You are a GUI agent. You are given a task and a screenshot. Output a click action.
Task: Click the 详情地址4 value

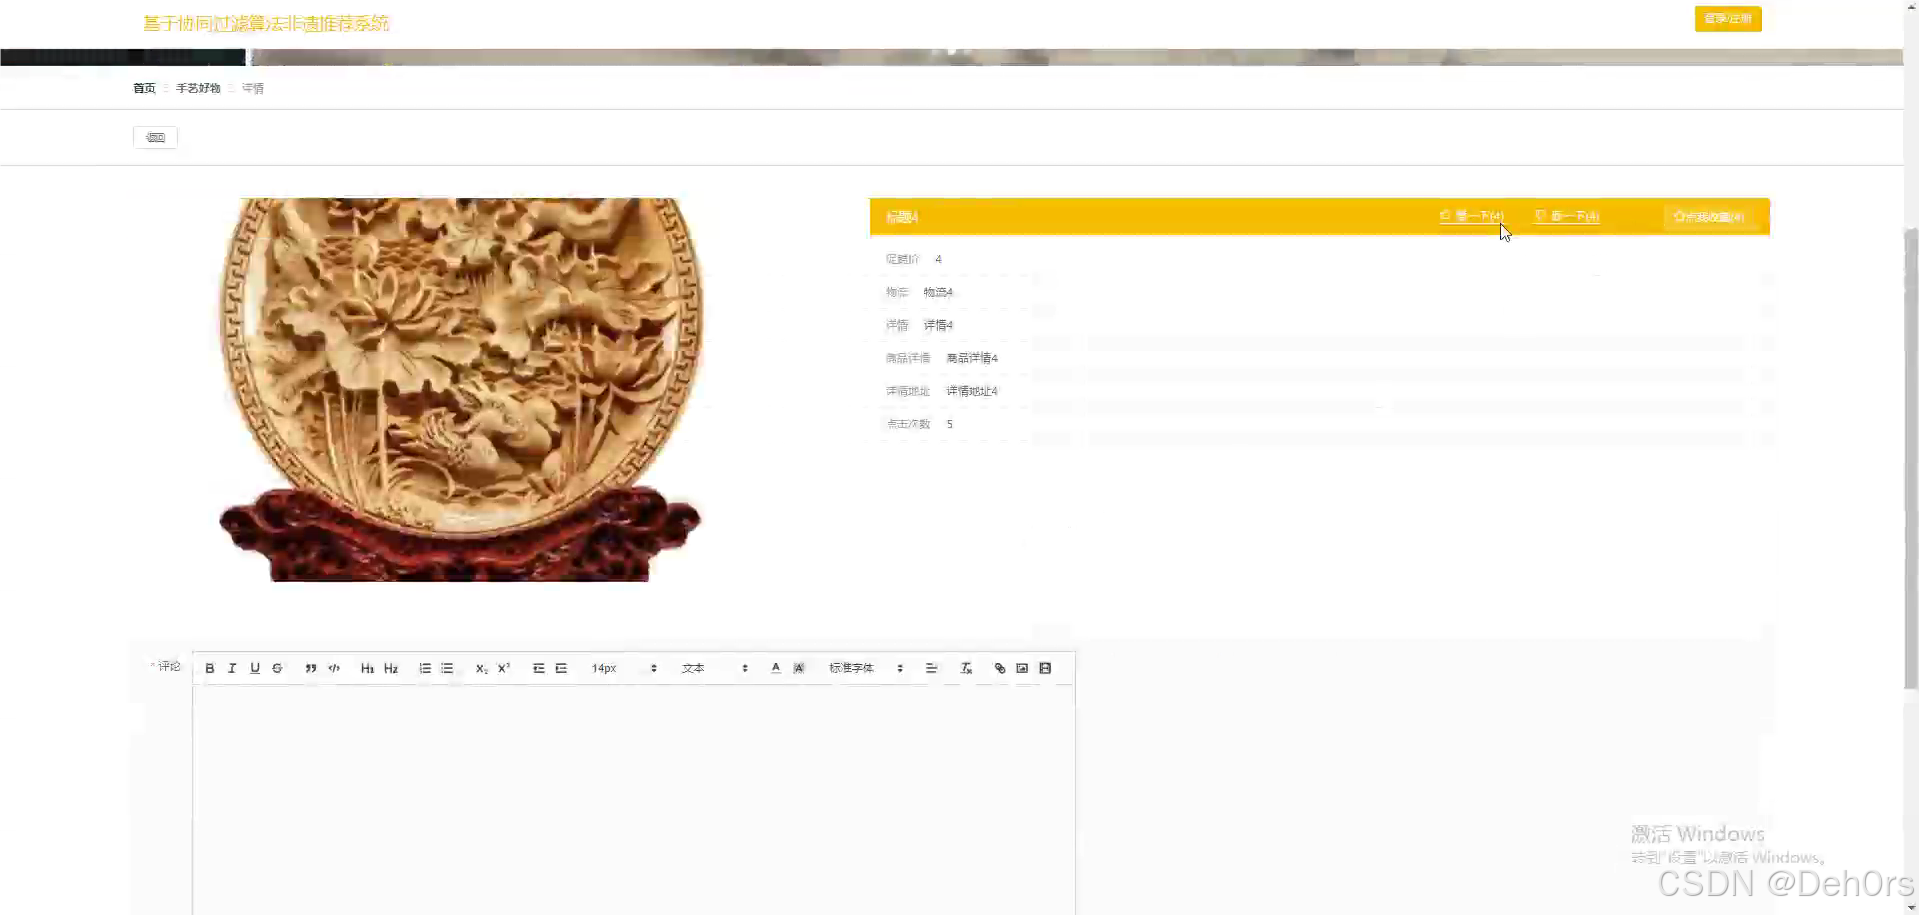coord(972,391)
